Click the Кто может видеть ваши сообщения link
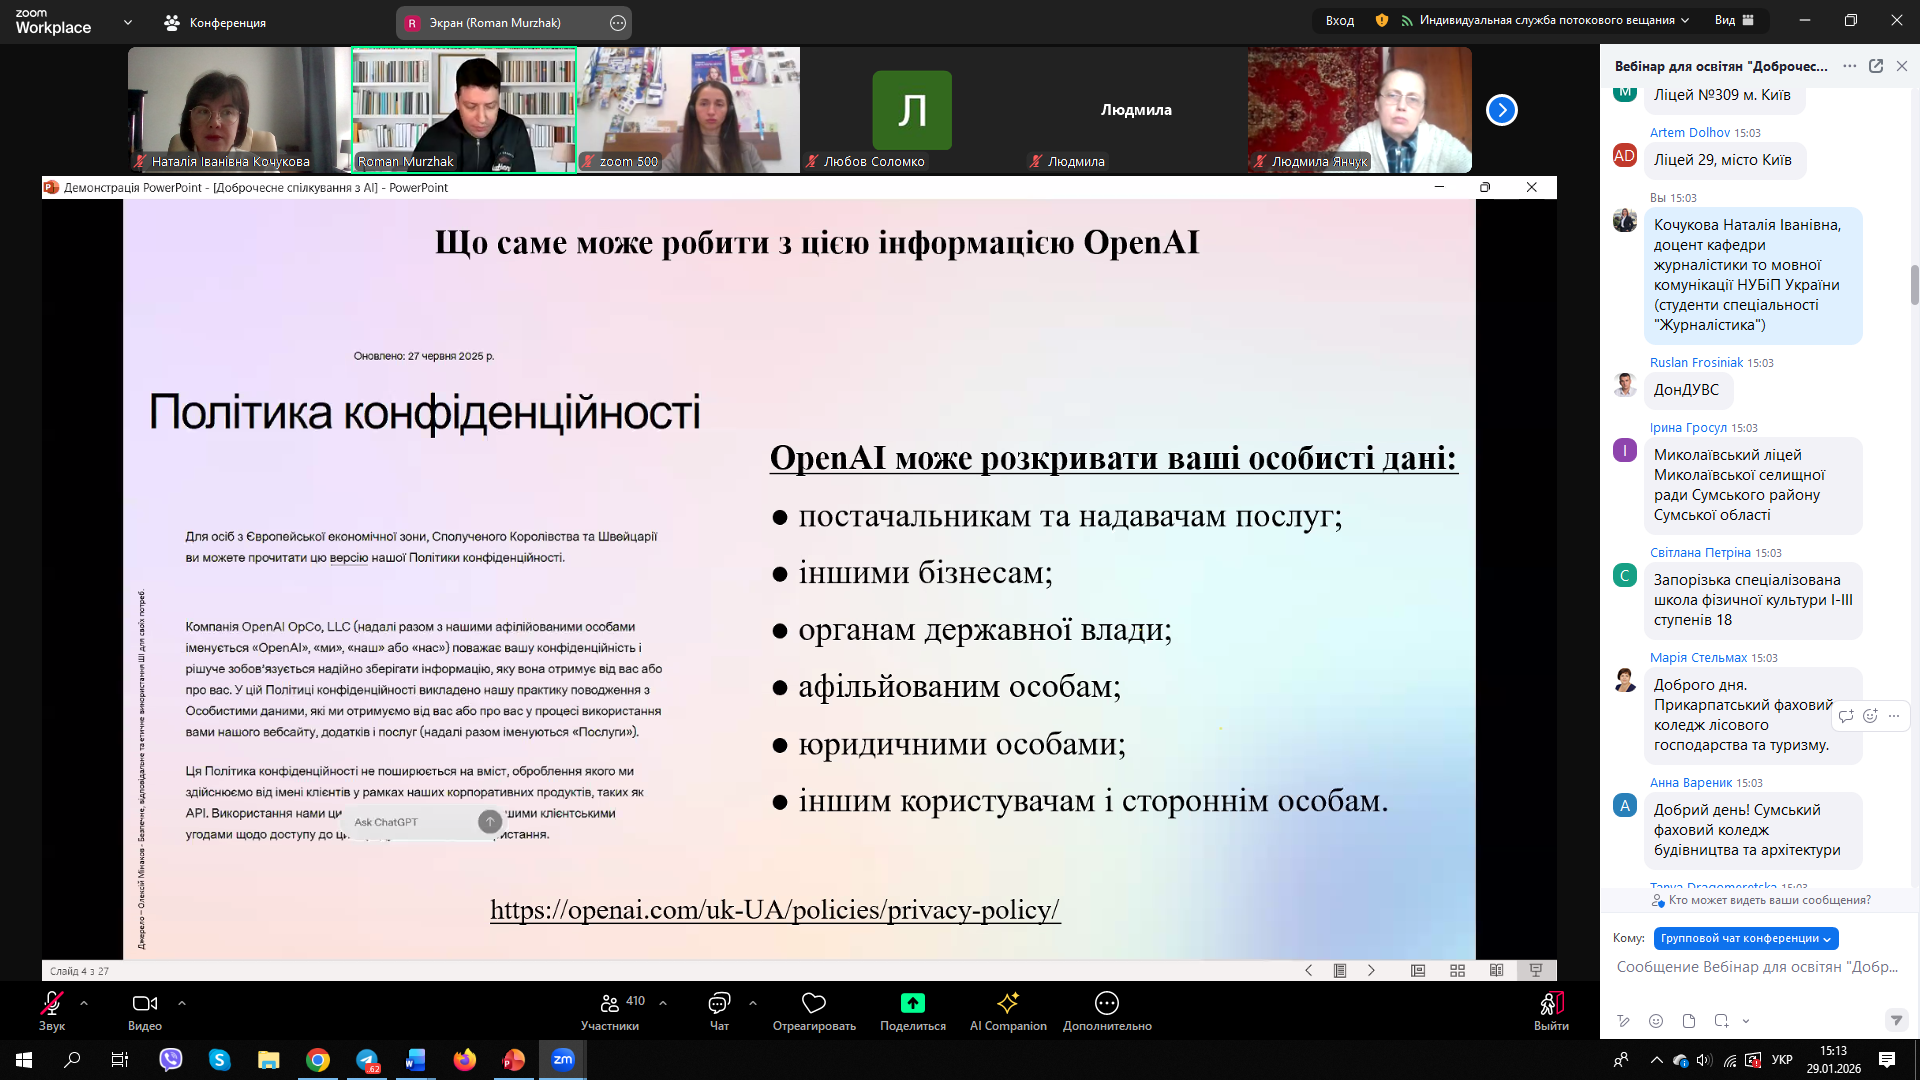The image size is (1920, 1080). pyautogui.click(x=1768, y=900)
